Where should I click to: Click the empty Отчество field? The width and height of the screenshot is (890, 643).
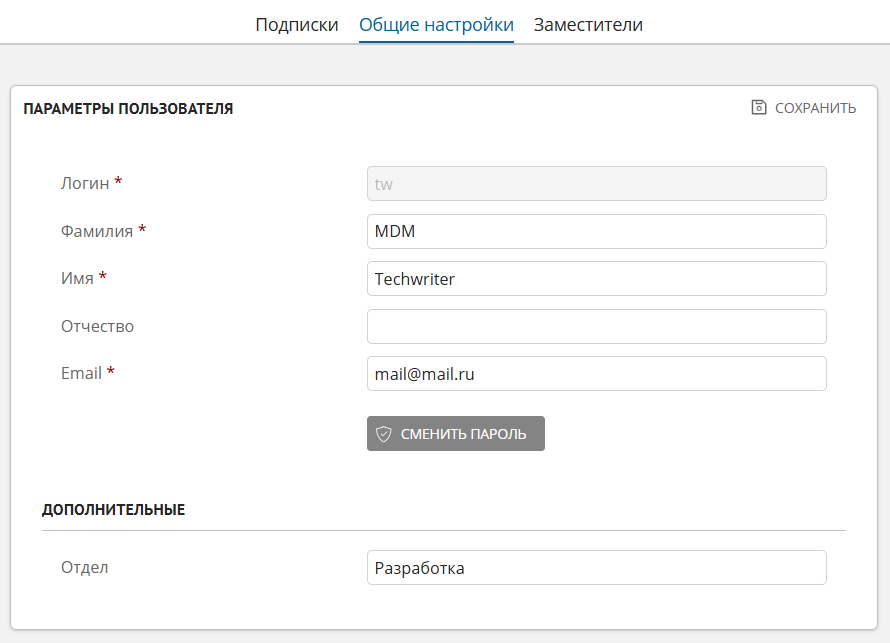click(596, 326)
